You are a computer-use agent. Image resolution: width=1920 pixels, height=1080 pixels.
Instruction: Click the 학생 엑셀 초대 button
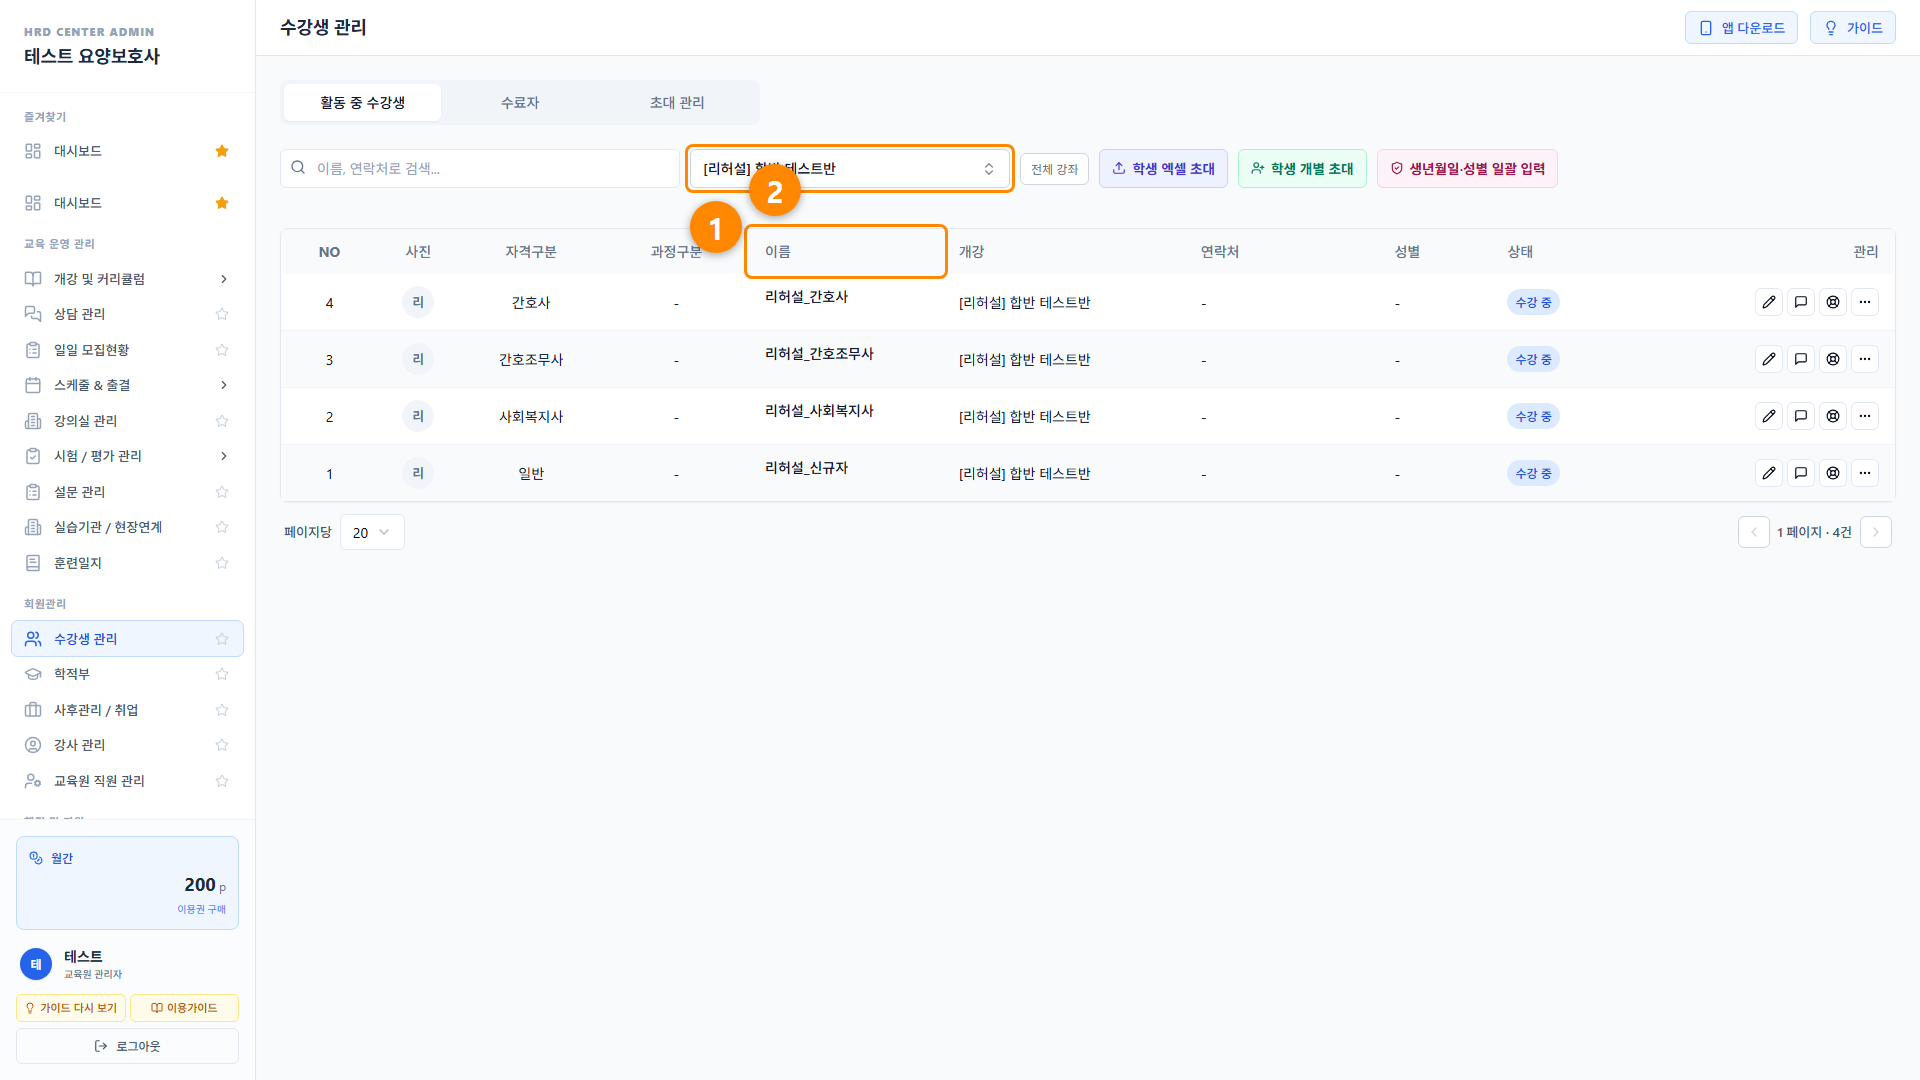[x=1163, y=169]
